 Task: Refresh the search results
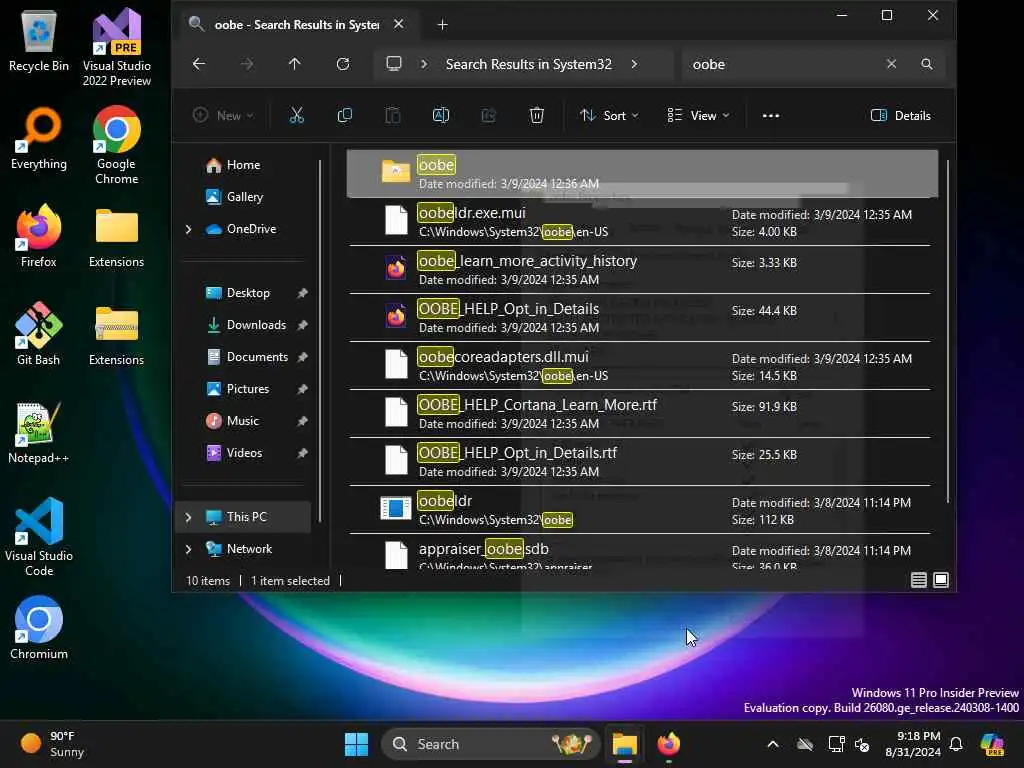tap(343, 64)
